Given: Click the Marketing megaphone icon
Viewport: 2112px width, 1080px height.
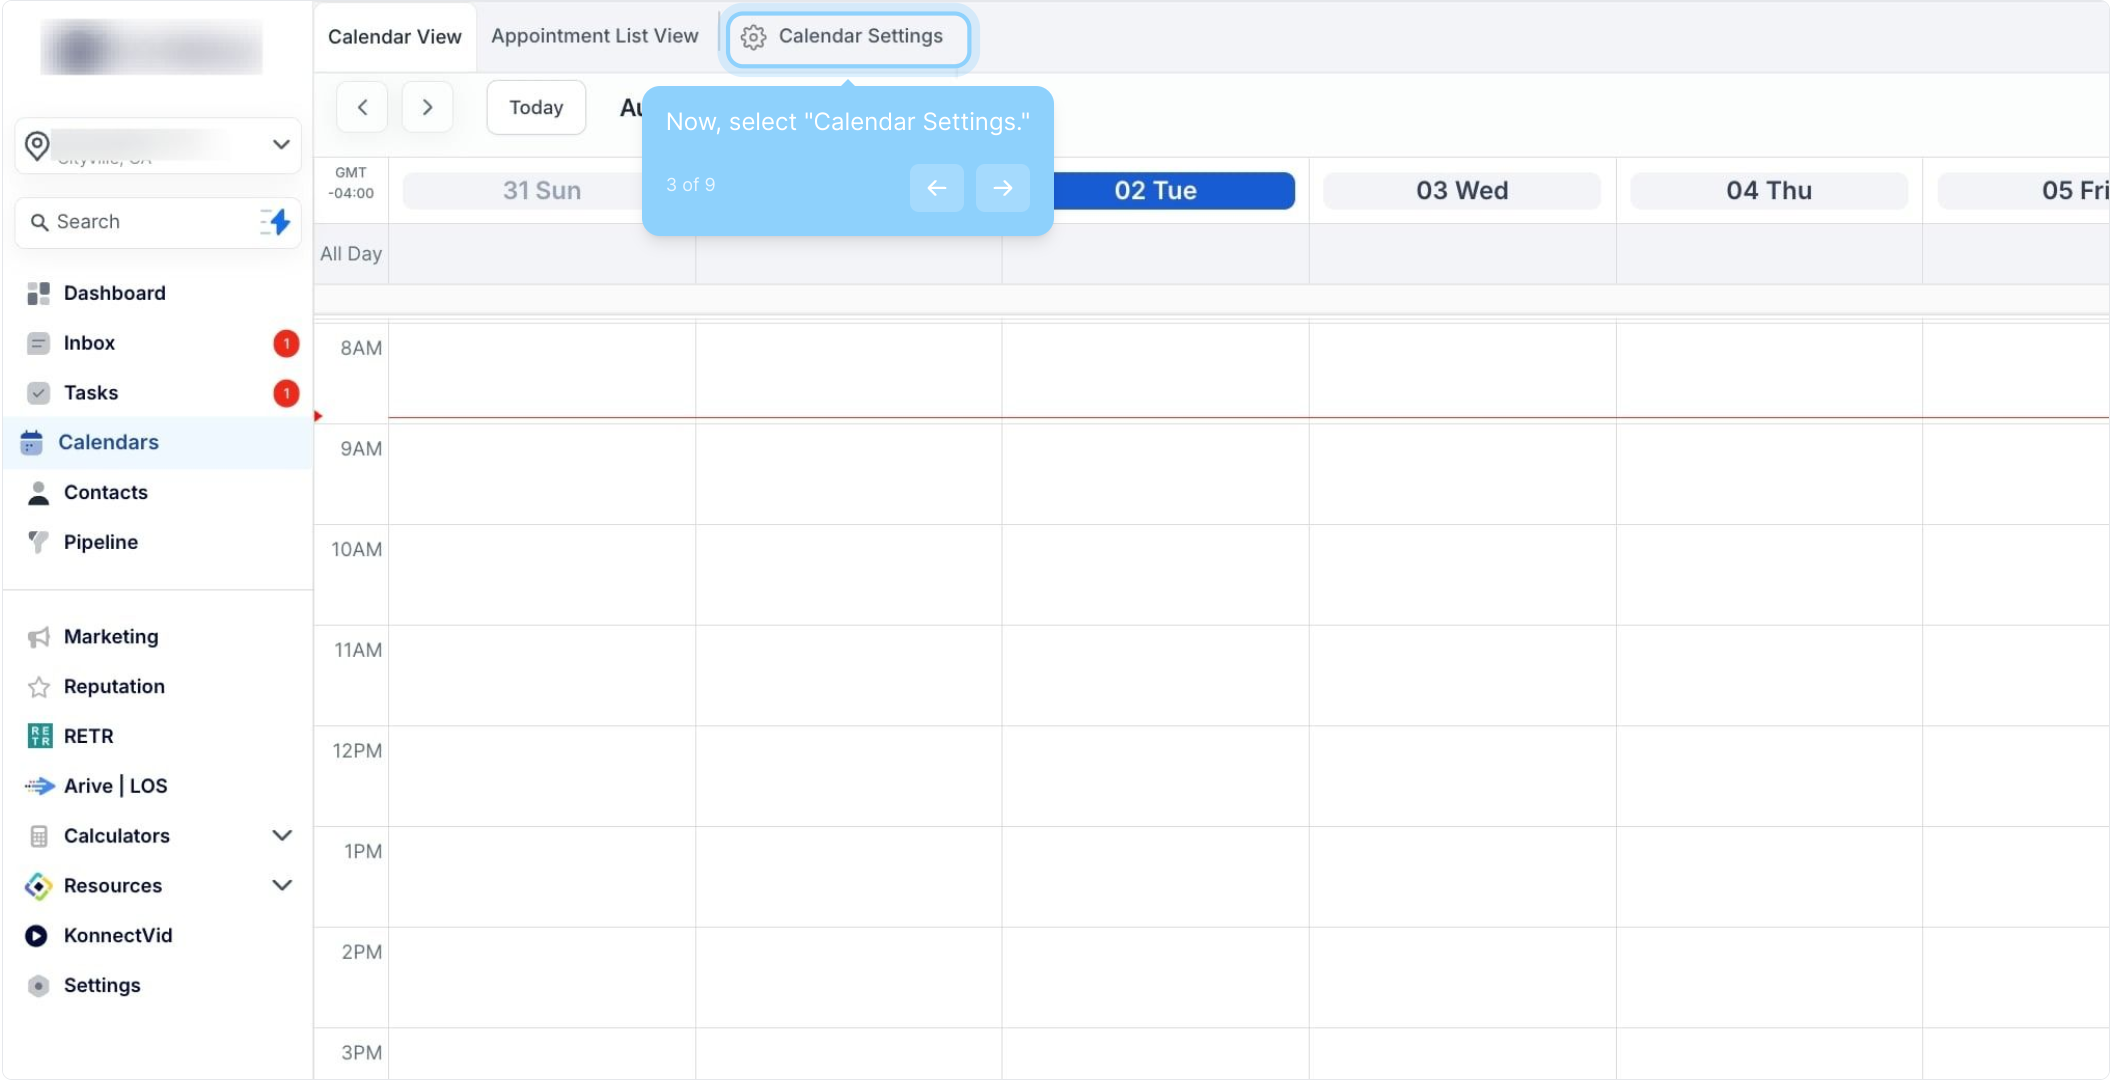Looking at the screenshot, I should [x=38, y=637].
